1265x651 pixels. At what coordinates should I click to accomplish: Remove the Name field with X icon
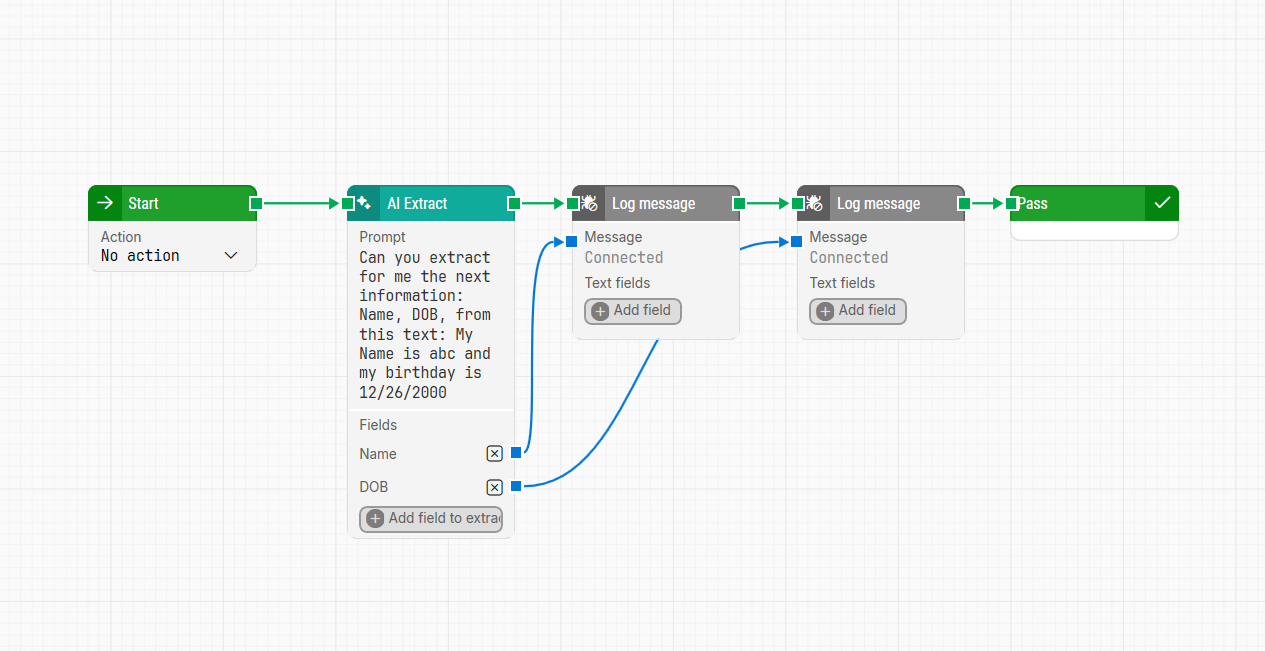tap(494, 454)
